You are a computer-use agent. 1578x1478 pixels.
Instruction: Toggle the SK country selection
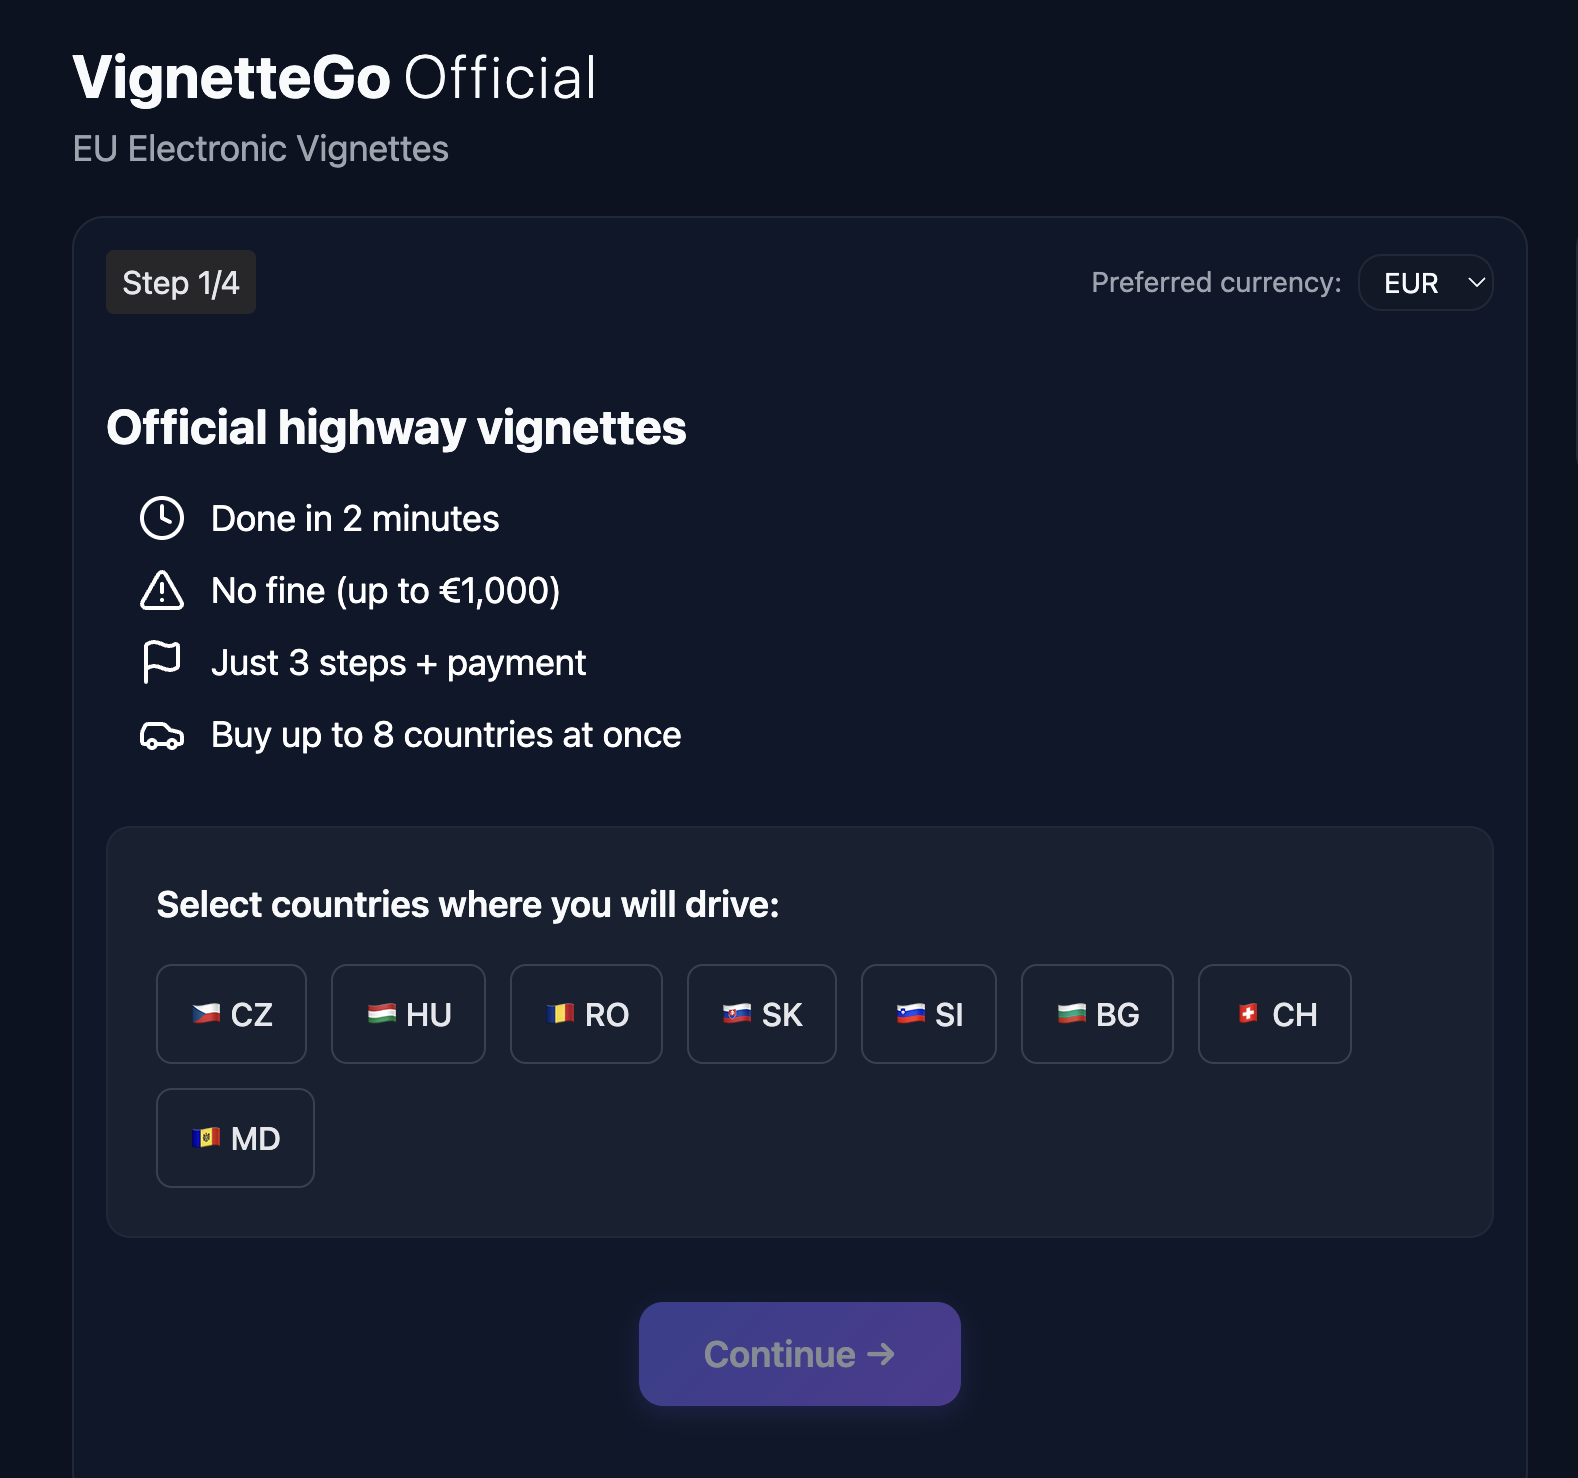(x=761, y=1014)
